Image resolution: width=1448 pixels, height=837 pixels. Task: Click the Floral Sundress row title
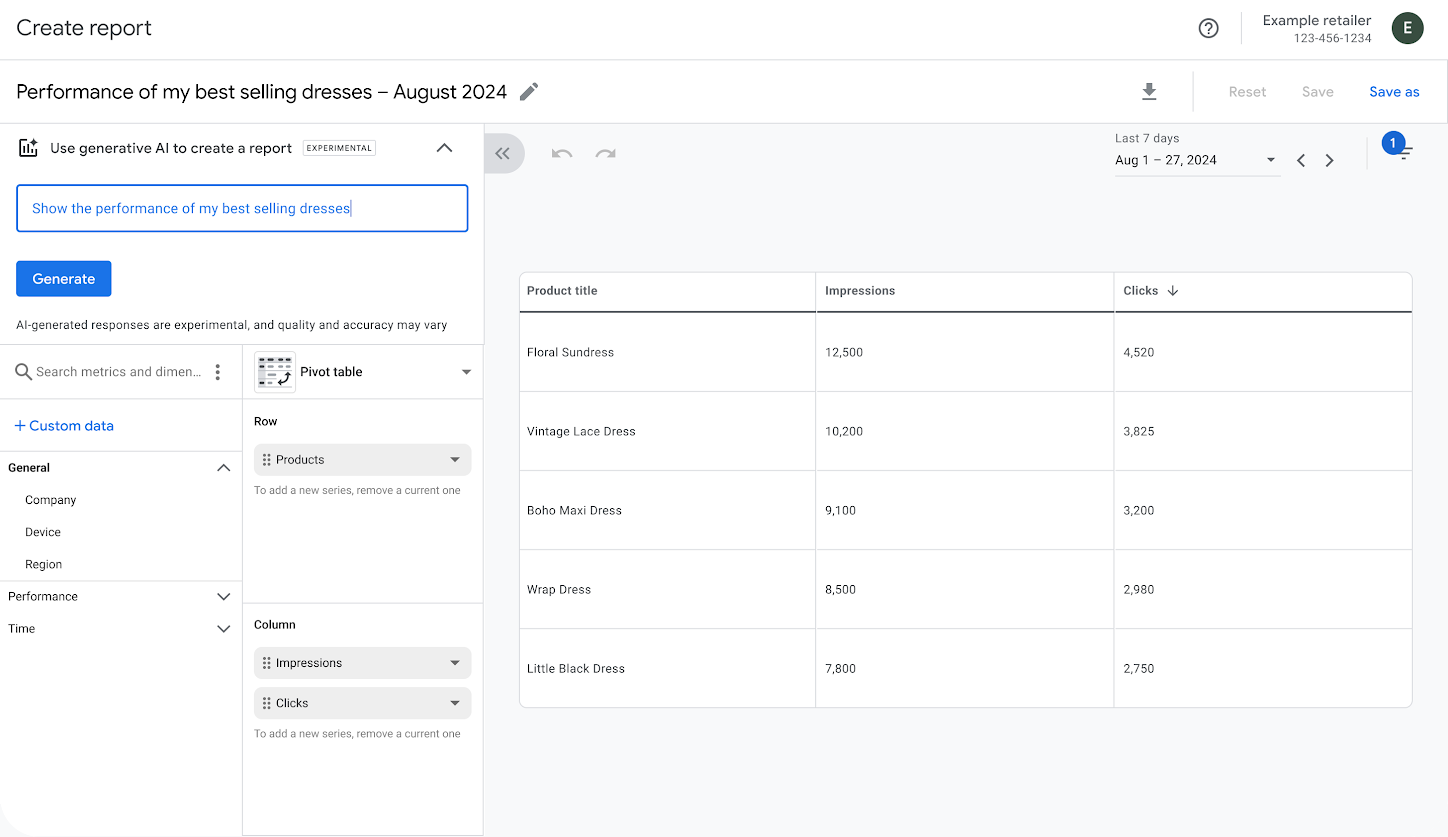[571, 352]
